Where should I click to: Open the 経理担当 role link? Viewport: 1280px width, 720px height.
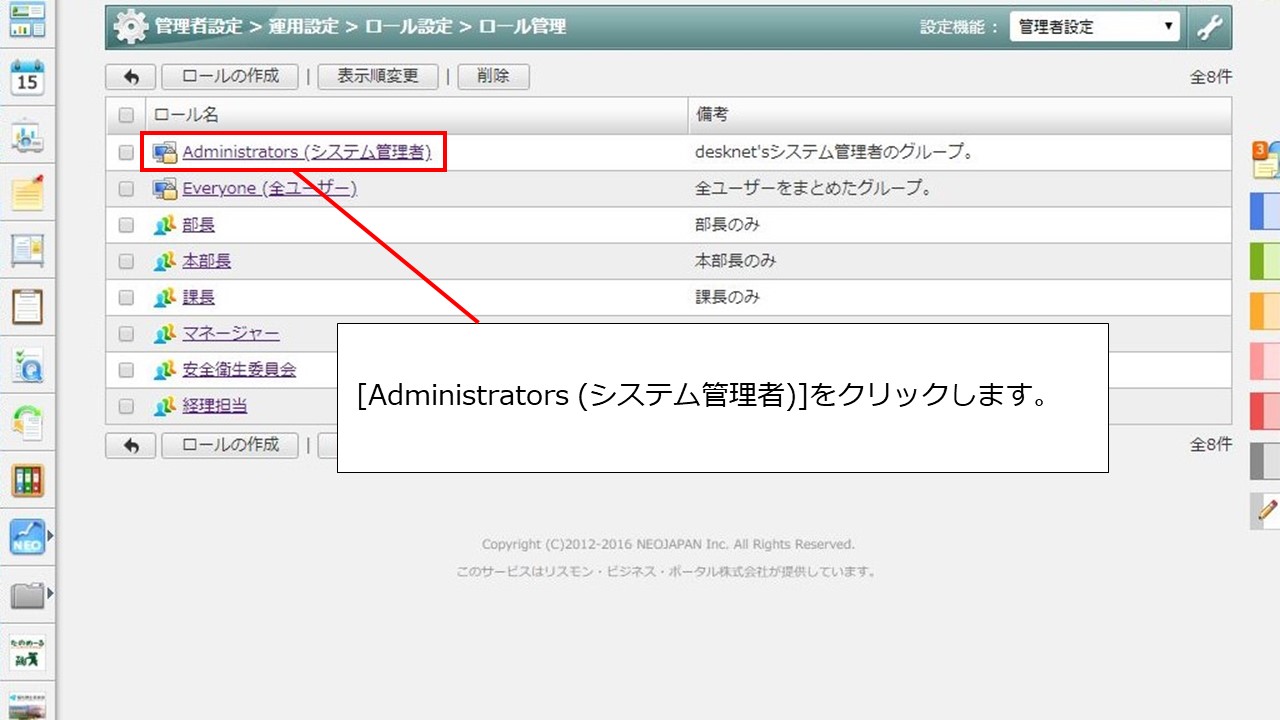(x=214, y=406)
